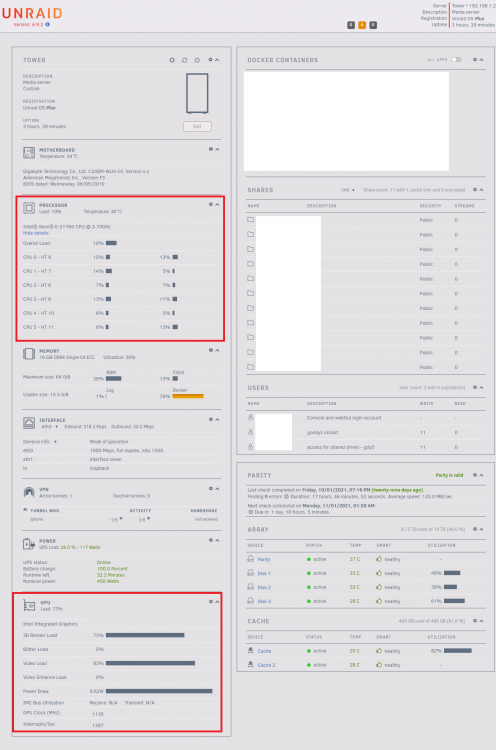The width and height of the screenshot is (496, 750).
Task: Open Memory section settings gear
Action: coord(210,350)
